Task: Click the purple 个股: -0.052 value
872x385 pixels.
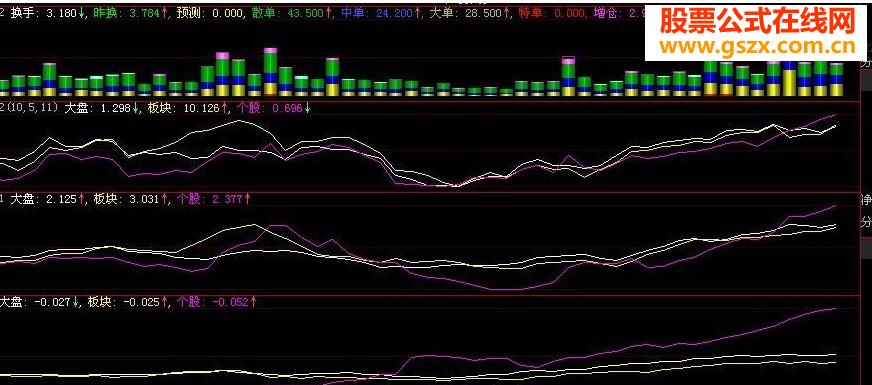Action: click(217, 302)
